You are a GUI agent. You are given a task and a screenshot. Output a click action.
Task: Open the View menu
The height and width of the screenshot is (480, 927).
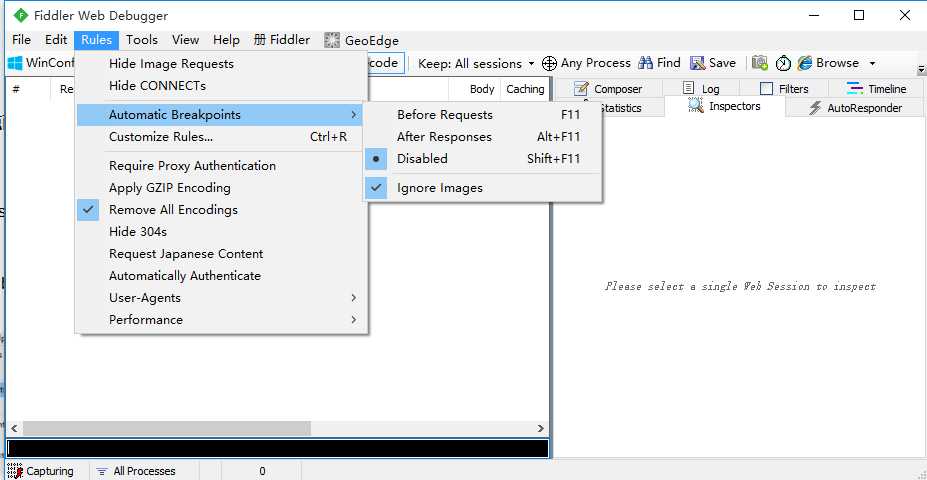point(185,40)
